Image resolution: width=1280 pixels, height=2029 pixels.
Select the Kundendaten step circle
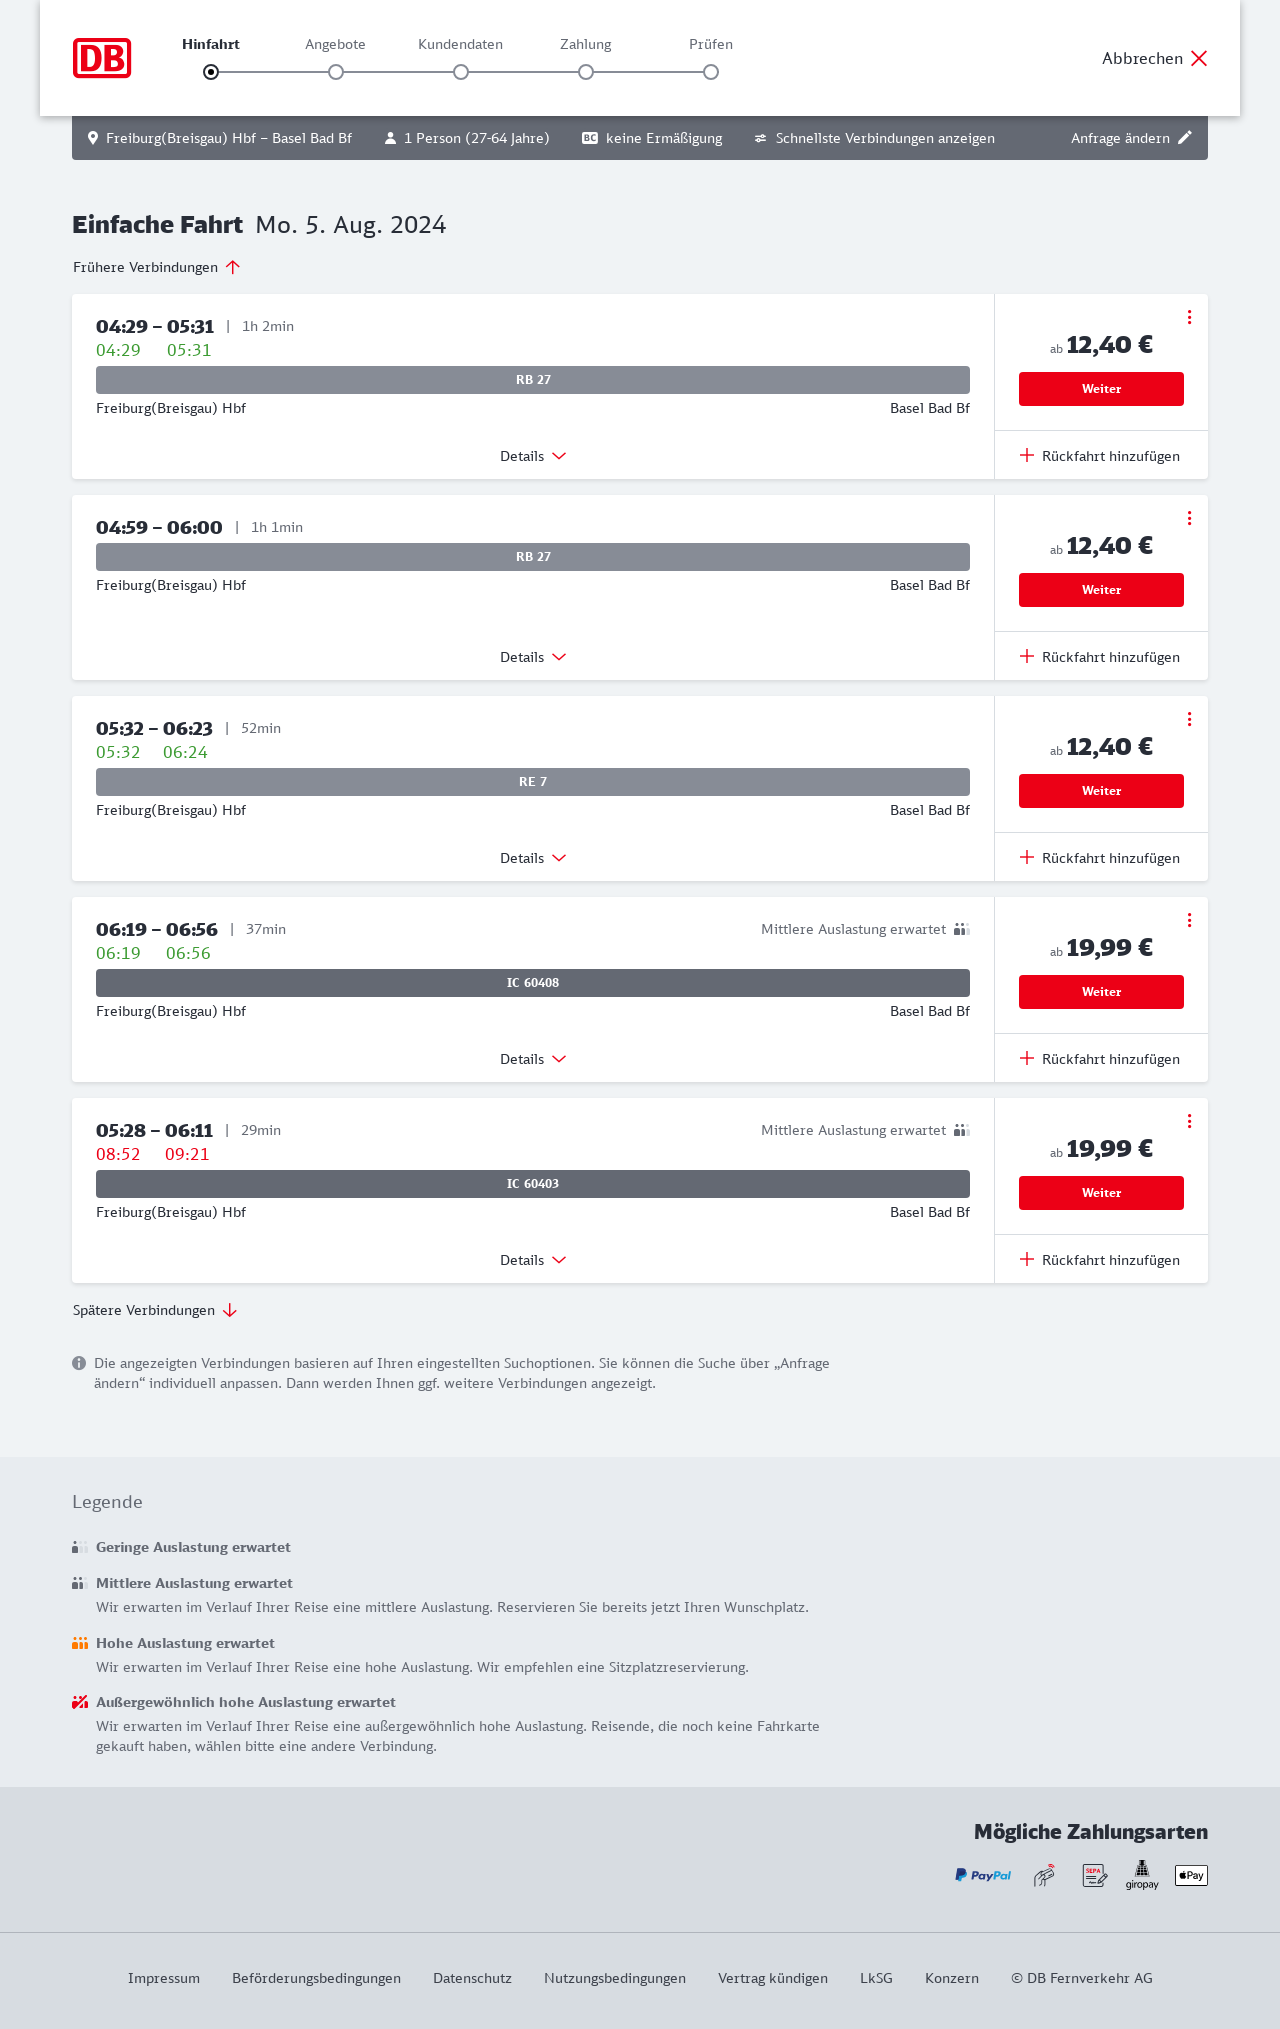461,72
